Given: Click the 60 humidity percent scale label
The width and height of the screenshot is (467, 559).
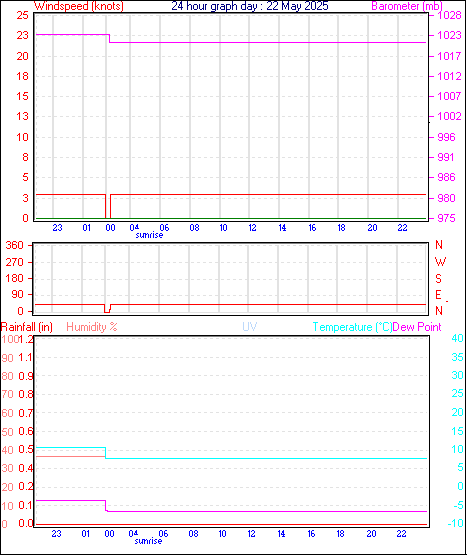Looking at the screenshot, I should pos(8,413).
